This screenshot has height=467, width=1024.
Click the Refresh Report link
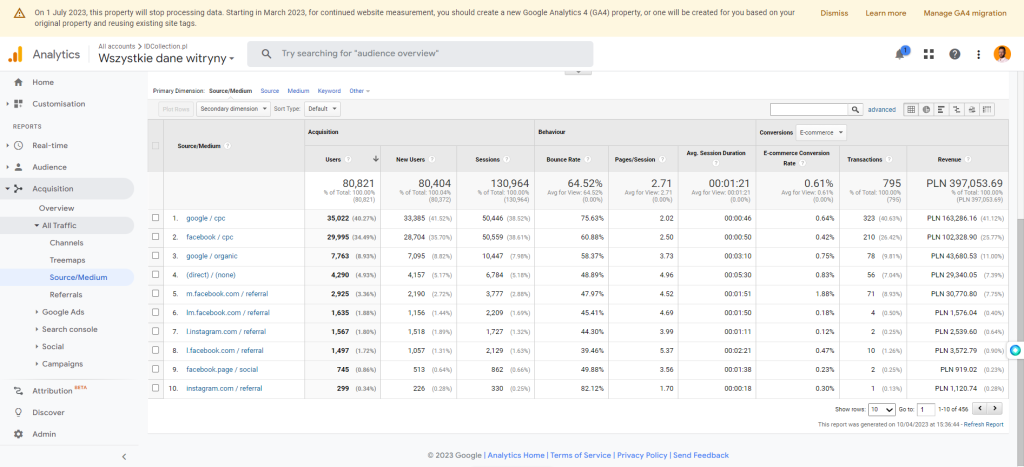click(984, 425)
